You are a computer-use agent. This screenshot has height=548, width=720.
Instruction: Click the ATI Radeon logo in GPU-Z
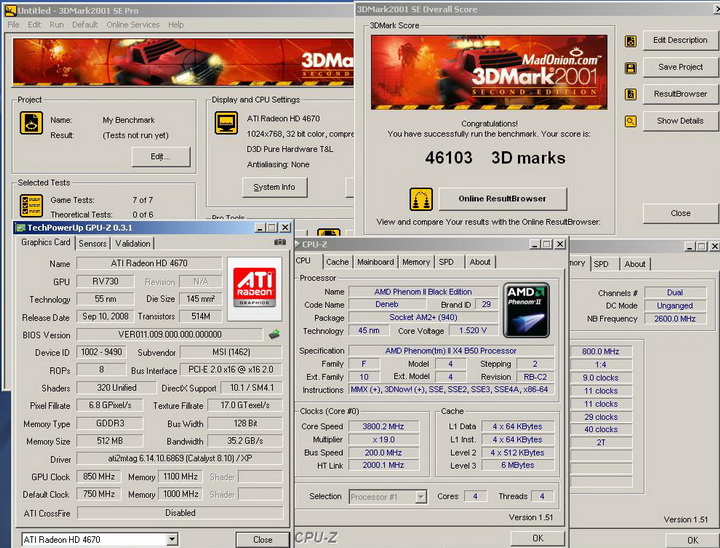point(254,288)
